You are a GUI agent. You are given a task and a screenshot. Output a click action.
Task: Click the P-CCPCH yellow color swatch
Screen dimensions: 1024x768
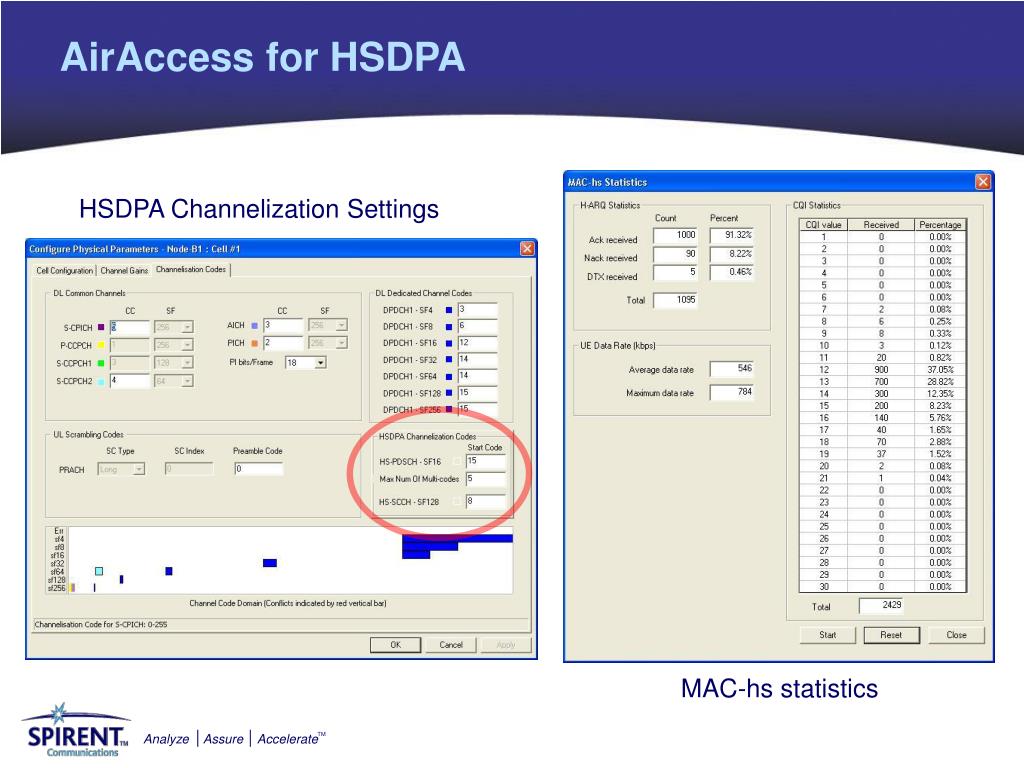point(101,345)
